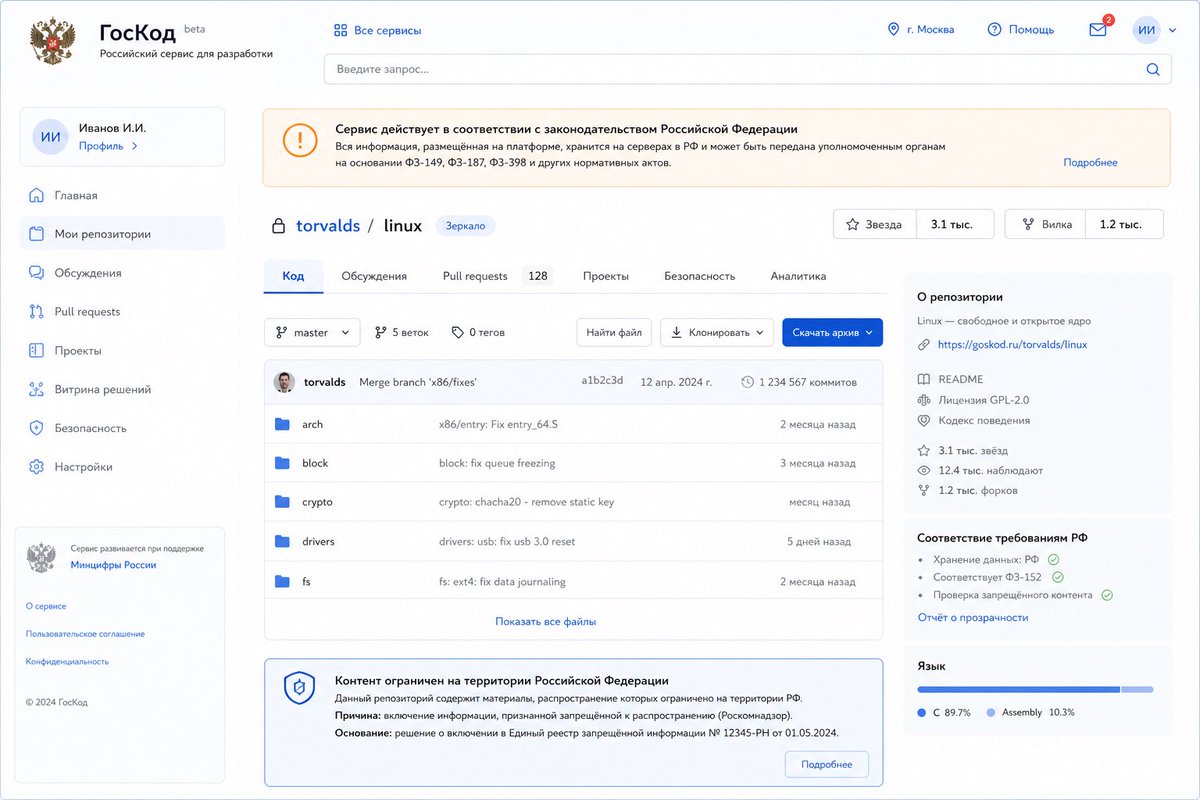Open the user account dropdown chevron
The image size is (1200, 800).
point(1173,30)
